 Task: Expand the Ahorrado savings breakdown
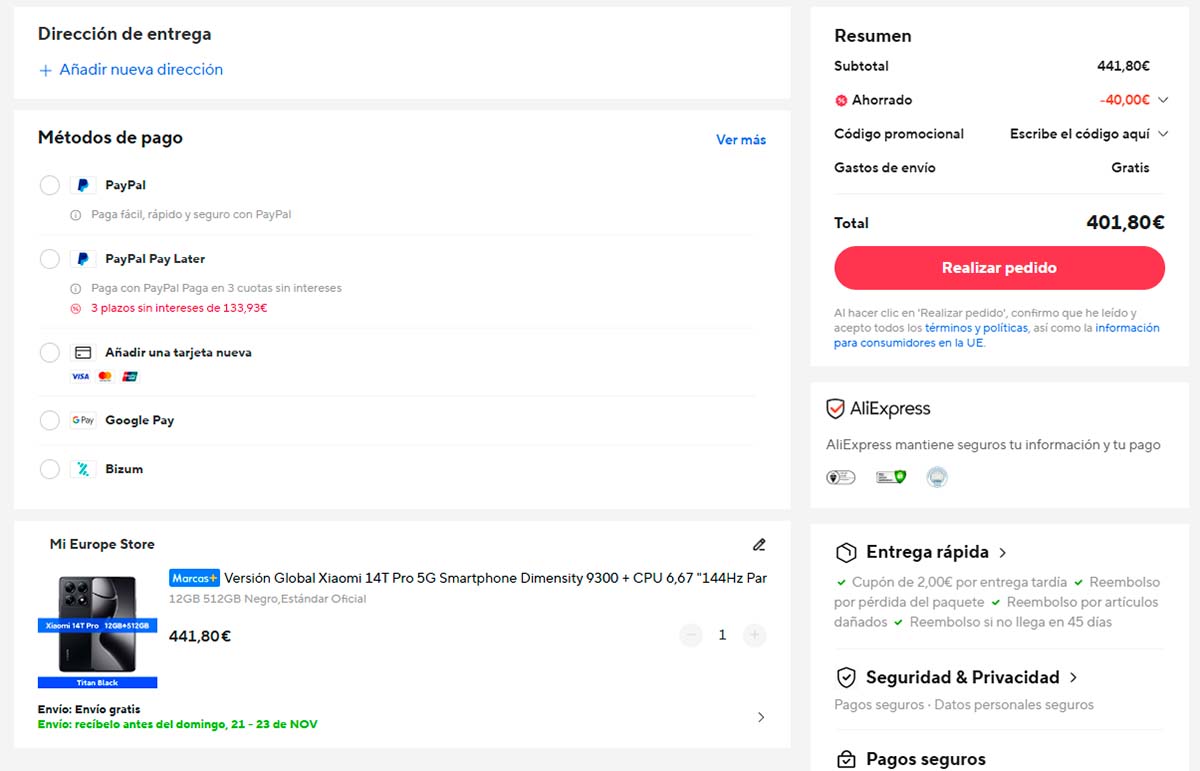1162,100
